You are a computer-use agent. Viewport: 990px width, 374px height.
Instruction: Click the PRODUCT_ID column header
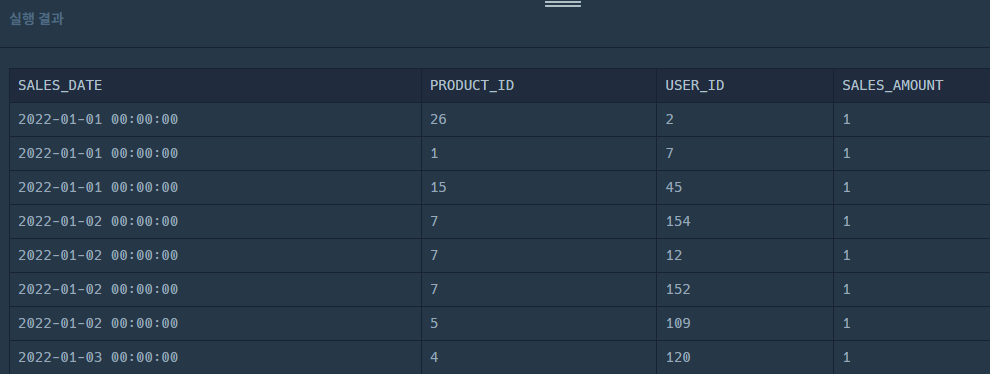point(539,85)
